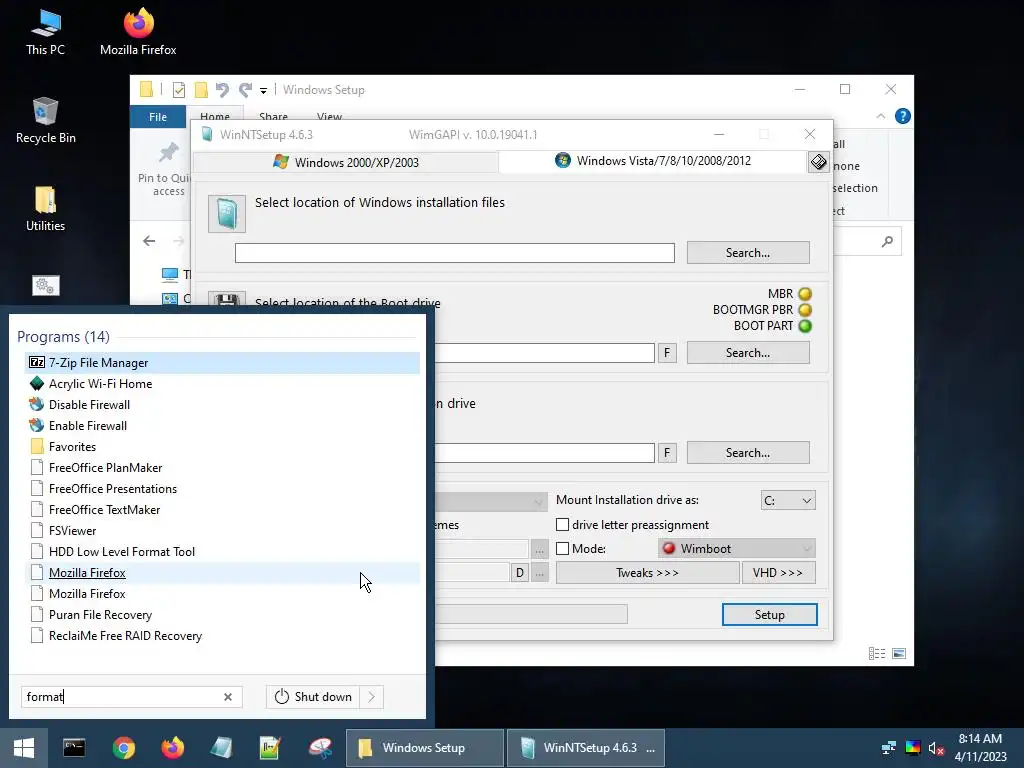Screen dimensions: 1024x768
Task: Click the BOOT PART green status indicator
Action: (x=805, y=326)
